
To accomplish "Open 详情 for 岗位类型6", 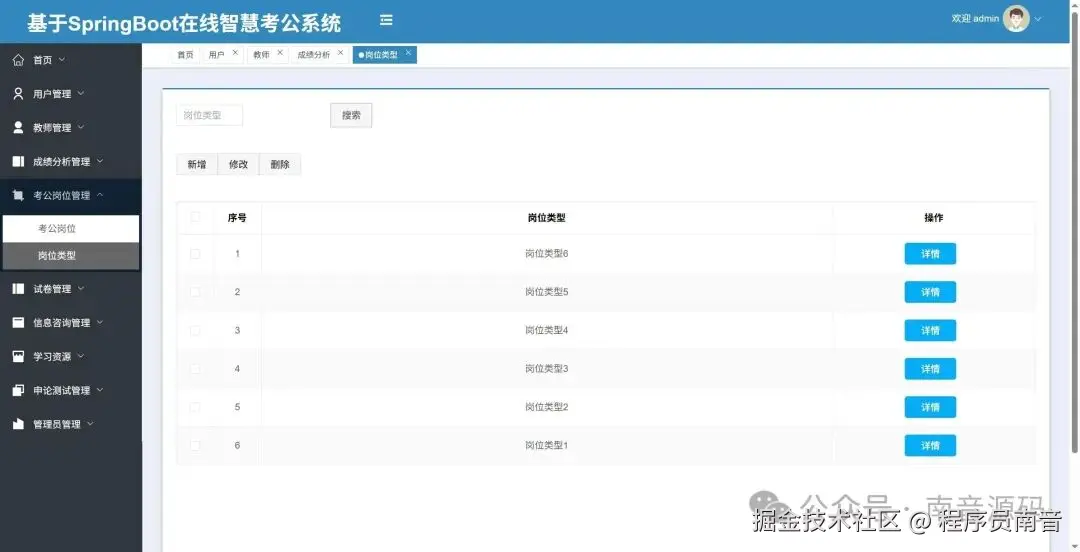I will click(930, 254).
